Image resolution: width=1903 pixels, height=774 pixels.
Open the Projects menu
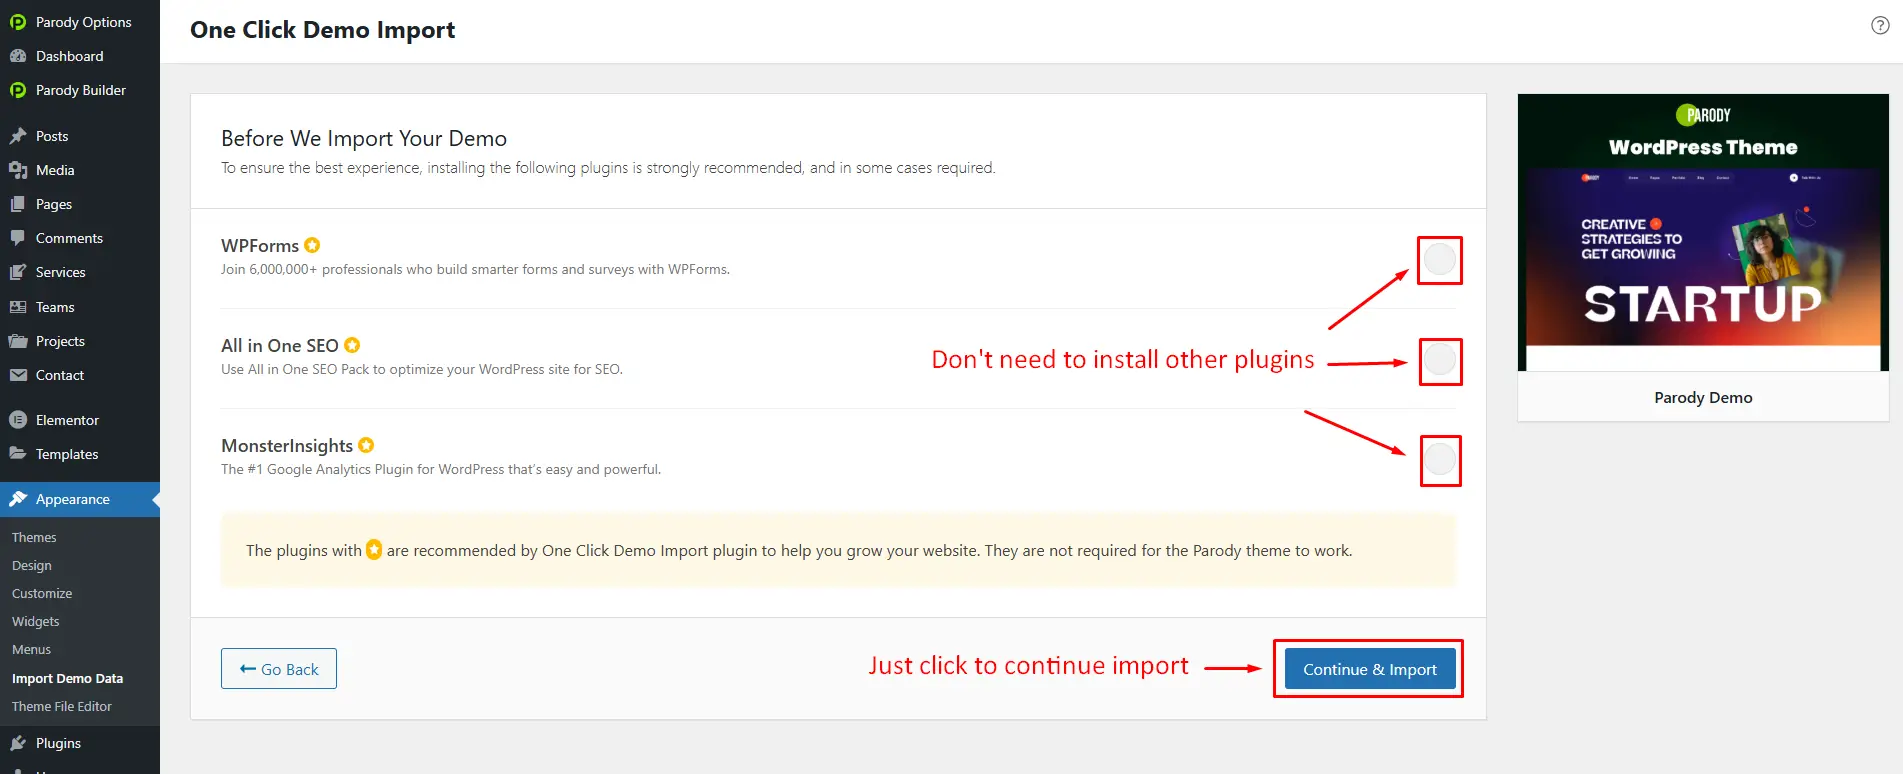(80, 341)
